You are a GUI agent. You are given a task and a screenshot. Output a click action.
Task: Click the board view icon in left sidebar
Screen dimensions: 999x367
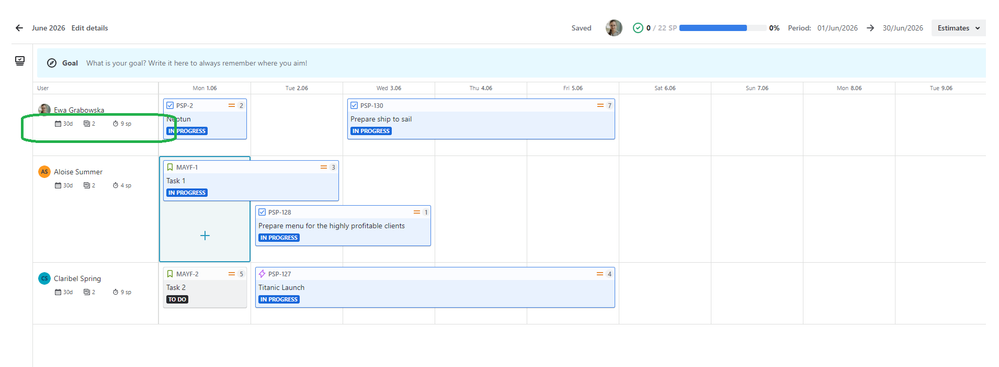coord(20,61)
